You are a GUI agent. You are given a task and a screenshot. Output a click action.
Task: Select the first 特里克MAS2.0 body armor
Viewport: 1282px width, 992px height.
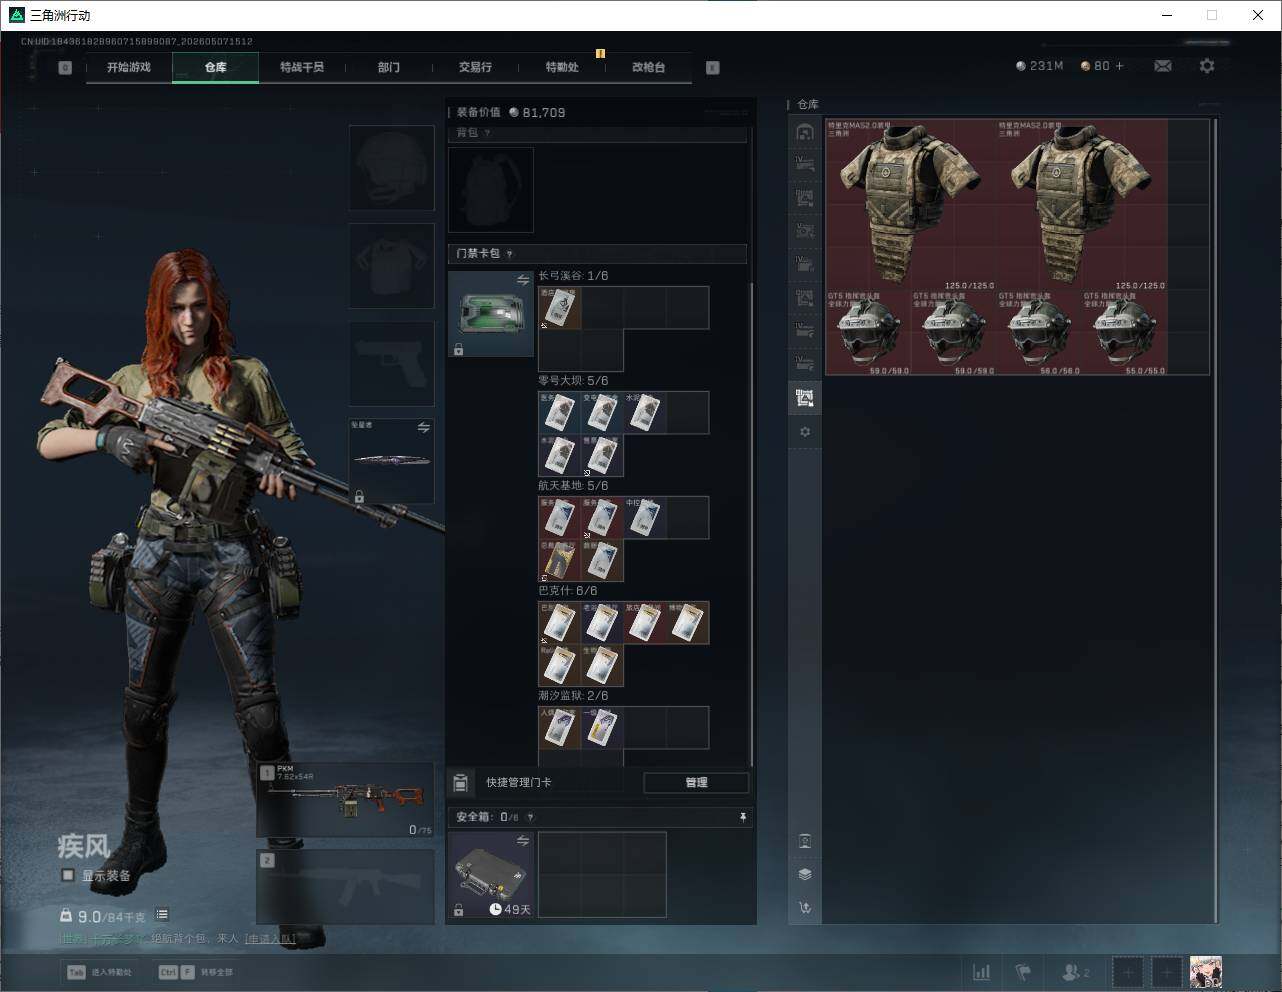[x=910, y=205]
